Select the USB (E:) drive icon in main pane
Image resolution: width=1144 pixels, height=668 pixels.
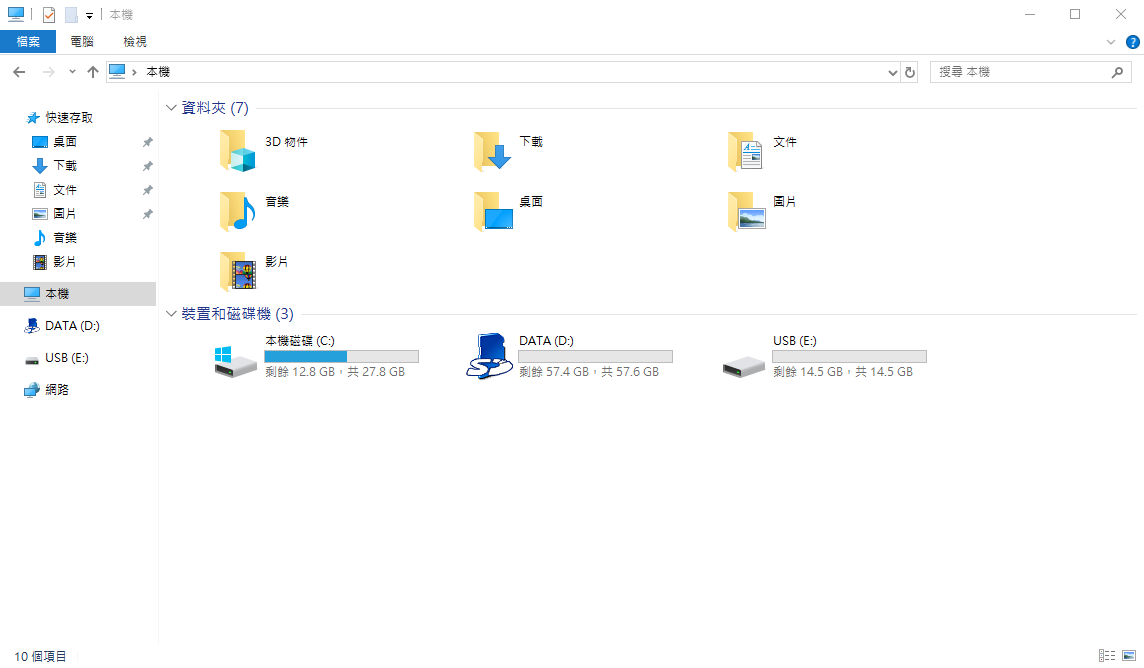[x=743, y=366]
